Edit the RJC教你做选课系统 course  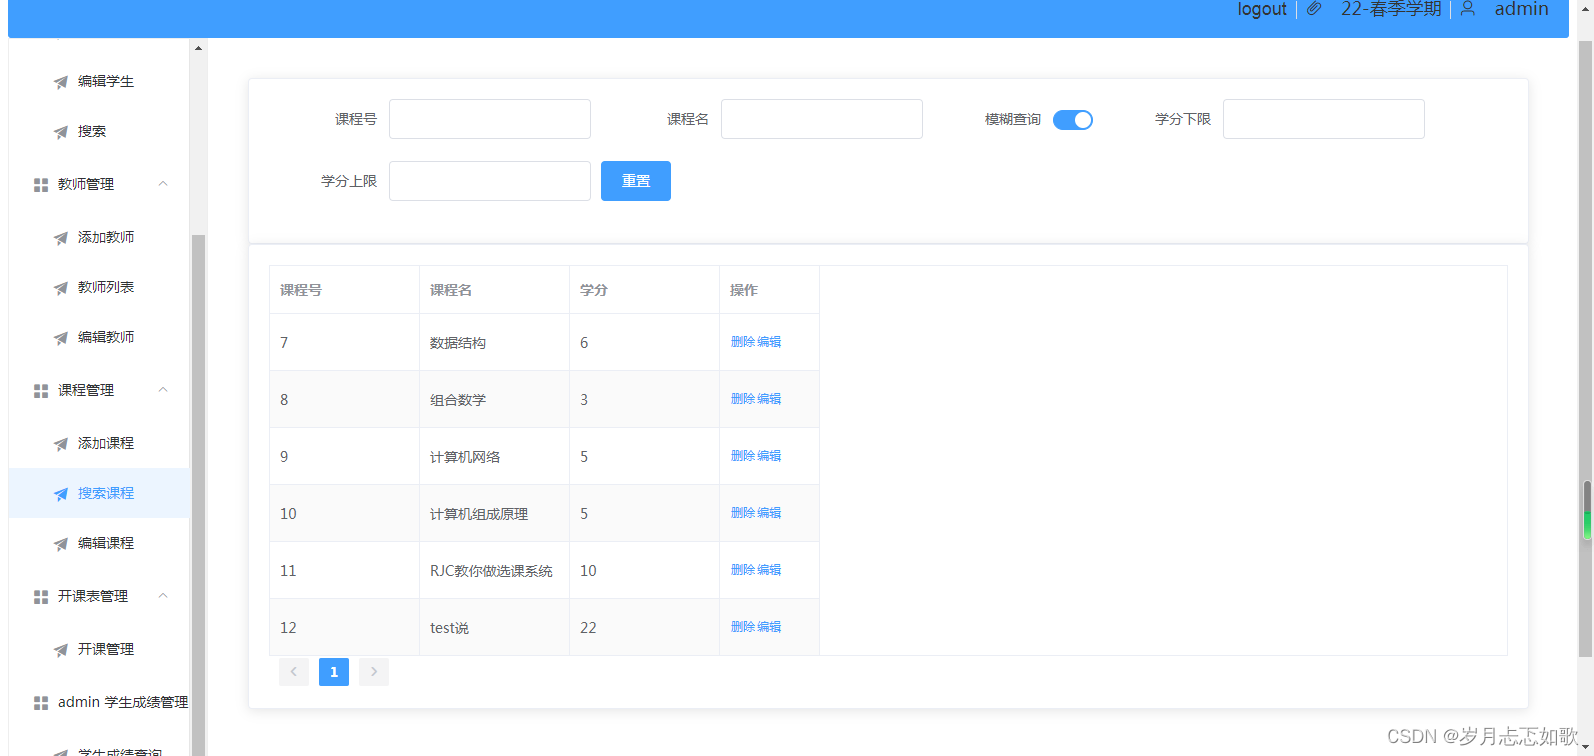coord(769,570)
